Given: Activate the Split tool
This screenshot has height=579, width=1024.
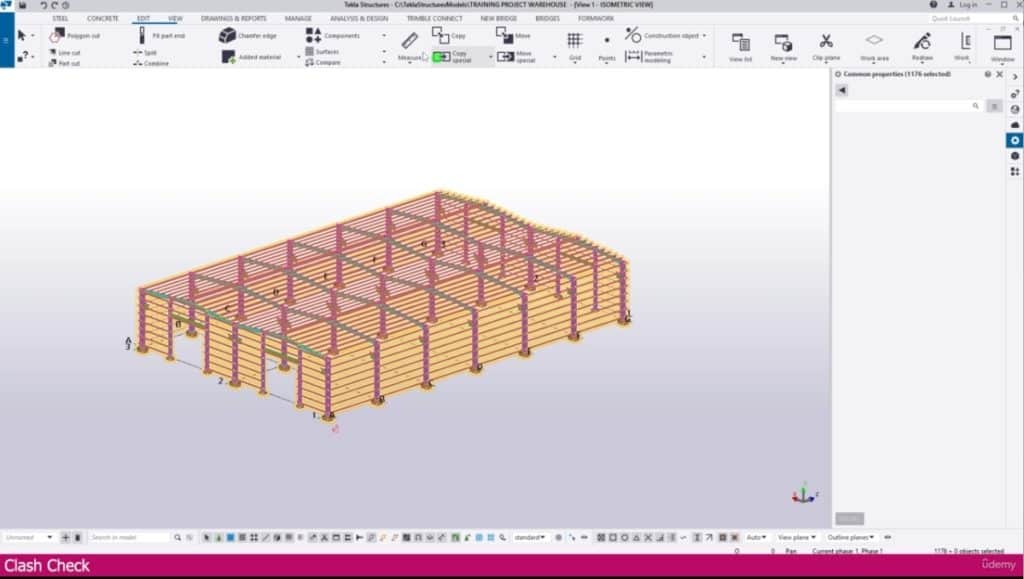Looking at the screenshot, I should [x=145, y=52].
